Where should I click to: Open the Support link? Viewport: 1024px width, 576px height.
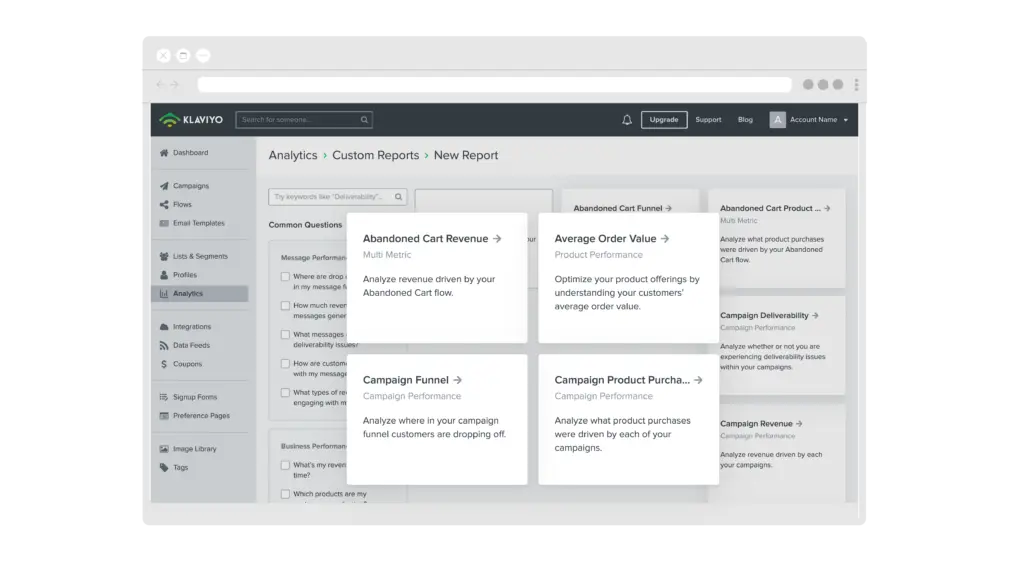tap(708, 119)
